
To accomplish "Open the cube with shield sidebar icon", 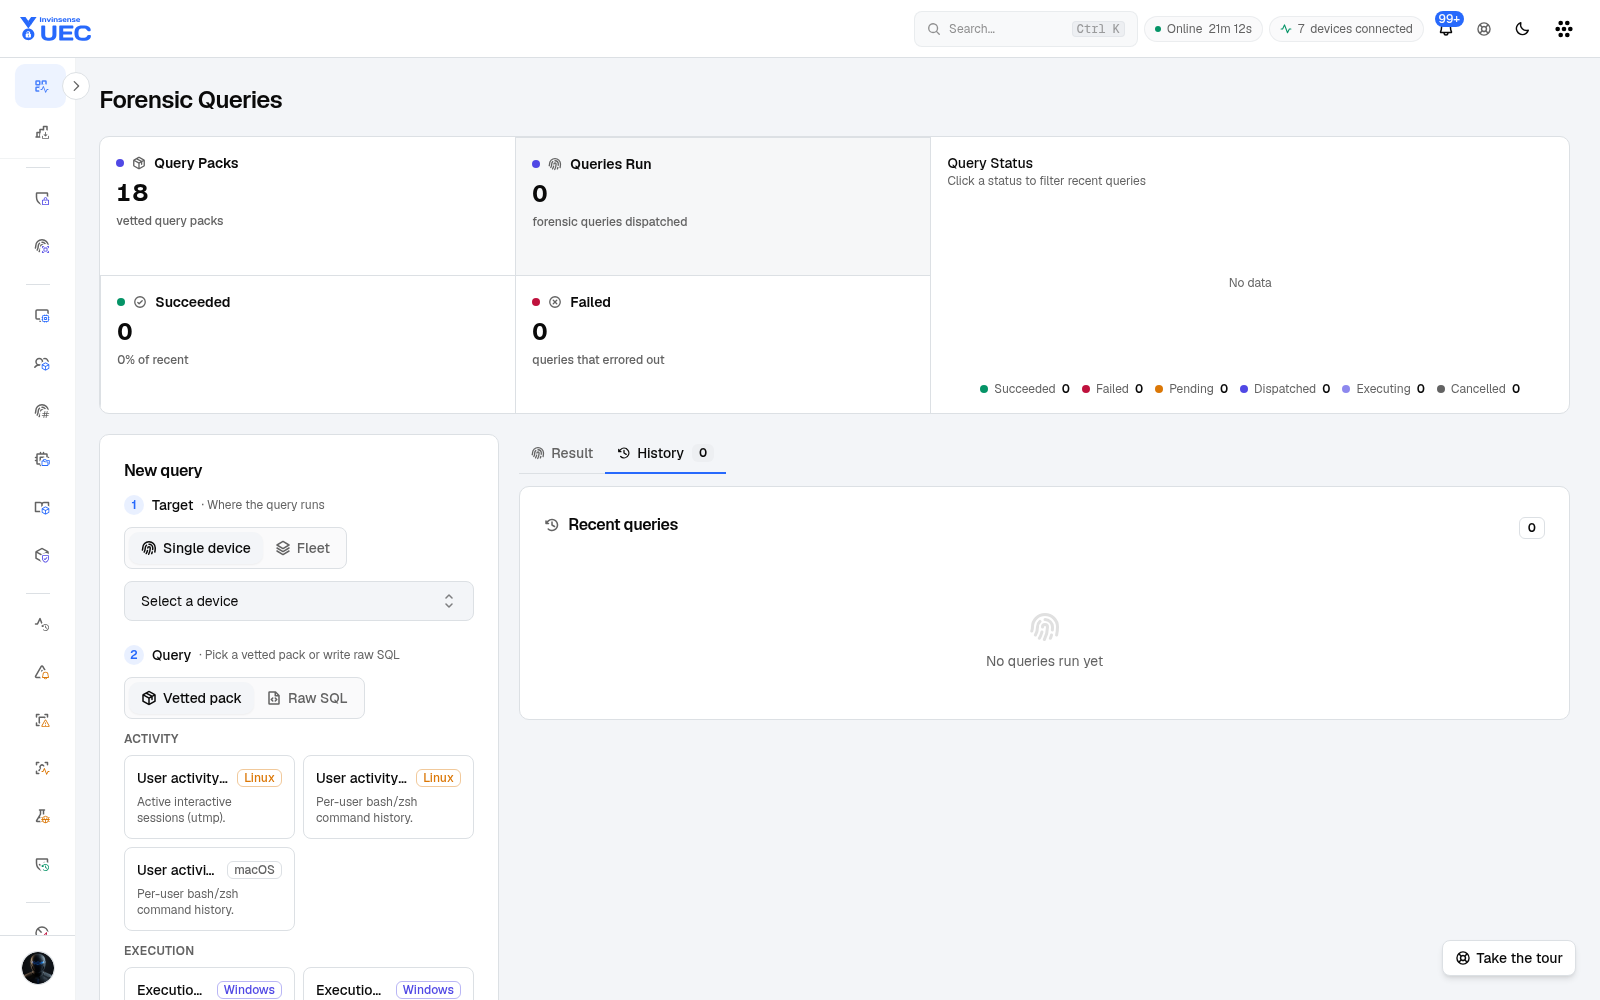I will 42,555.
